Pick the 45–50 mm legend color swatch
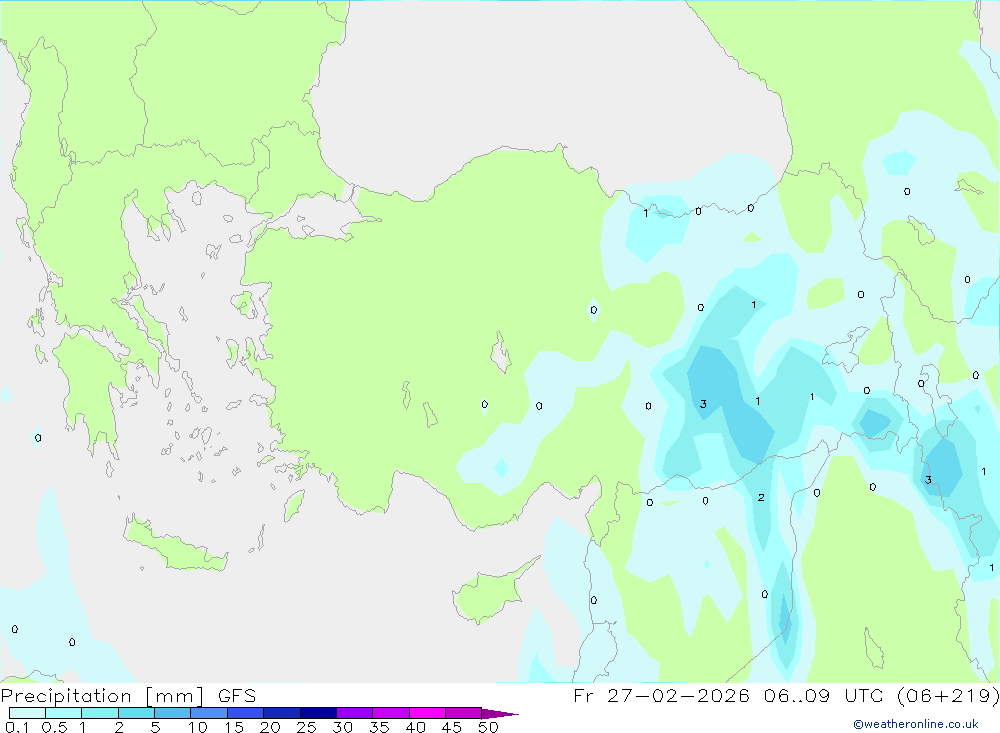 pyautogui.click(x=464, y=713)
